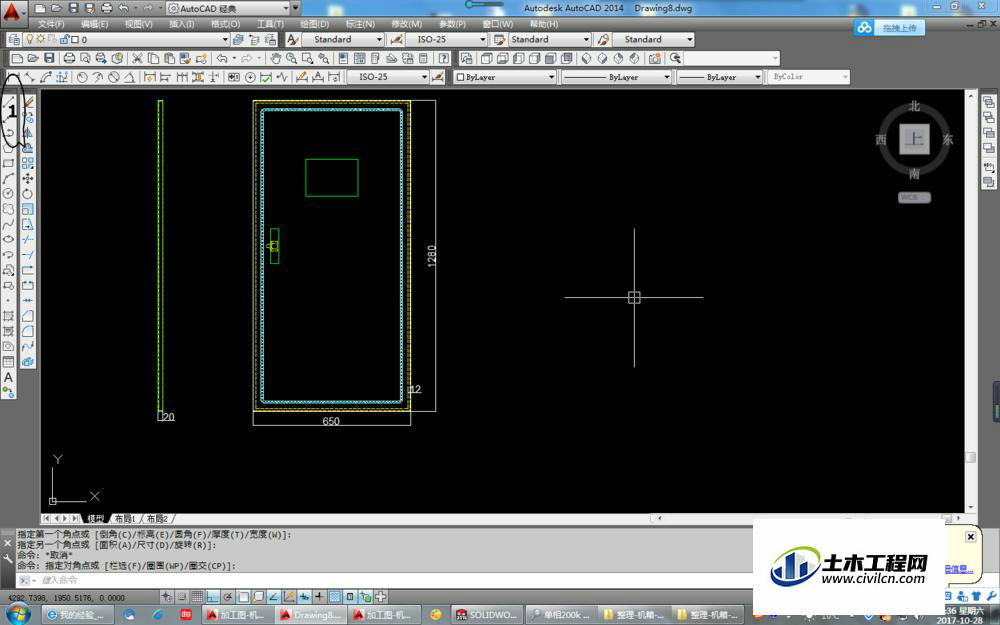Select the Extend modify tool
The width and height of the screenshot is (1000, 625).
pyautogui.click(x=27, y=254)
